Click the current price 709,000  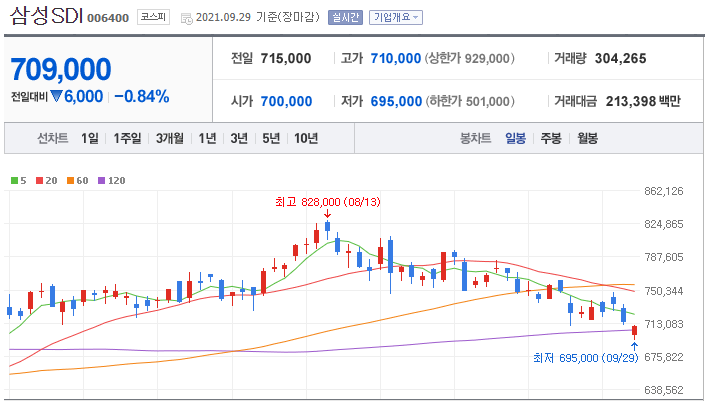(x=61, y=69)
